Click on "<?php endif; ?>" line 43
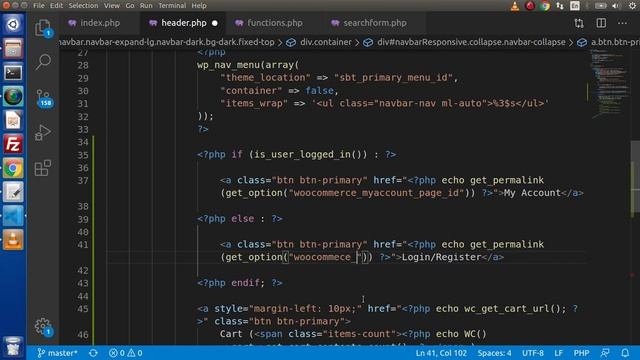This screenshot has width=640, height=360. point(240,283)
